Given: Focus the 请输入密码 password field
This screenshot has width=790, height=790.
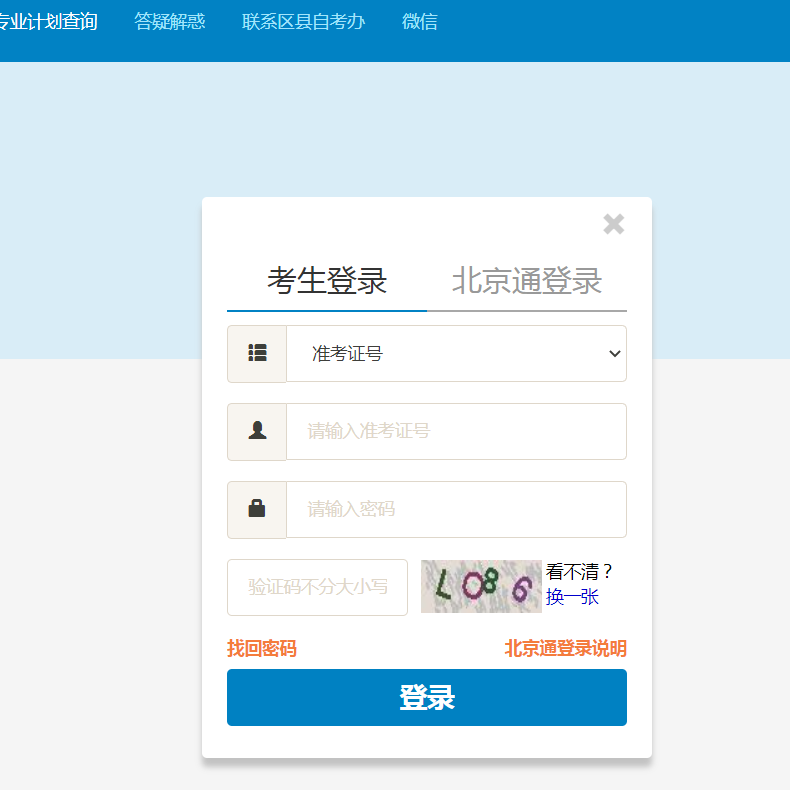Looking at the screenshot, I should (456, 509).
